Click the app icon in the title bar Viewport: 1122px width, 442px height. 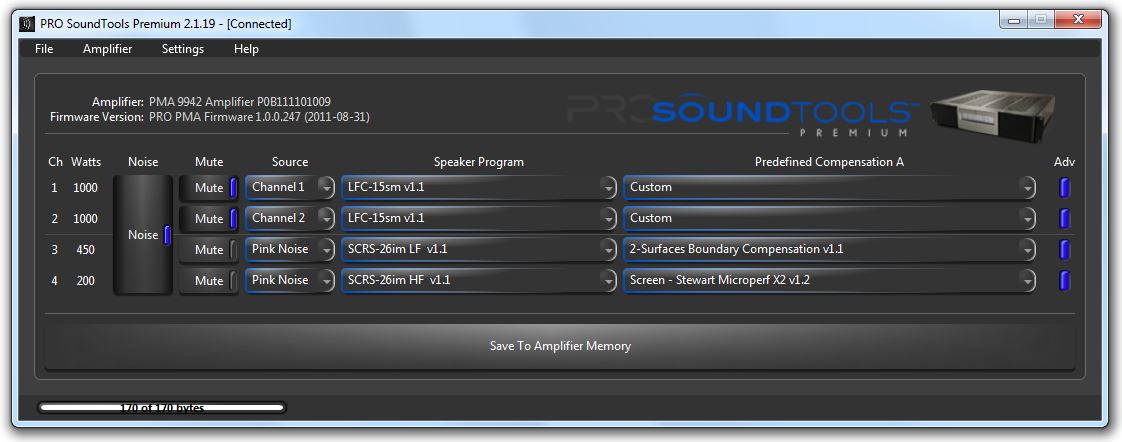[x=28, y=24]
